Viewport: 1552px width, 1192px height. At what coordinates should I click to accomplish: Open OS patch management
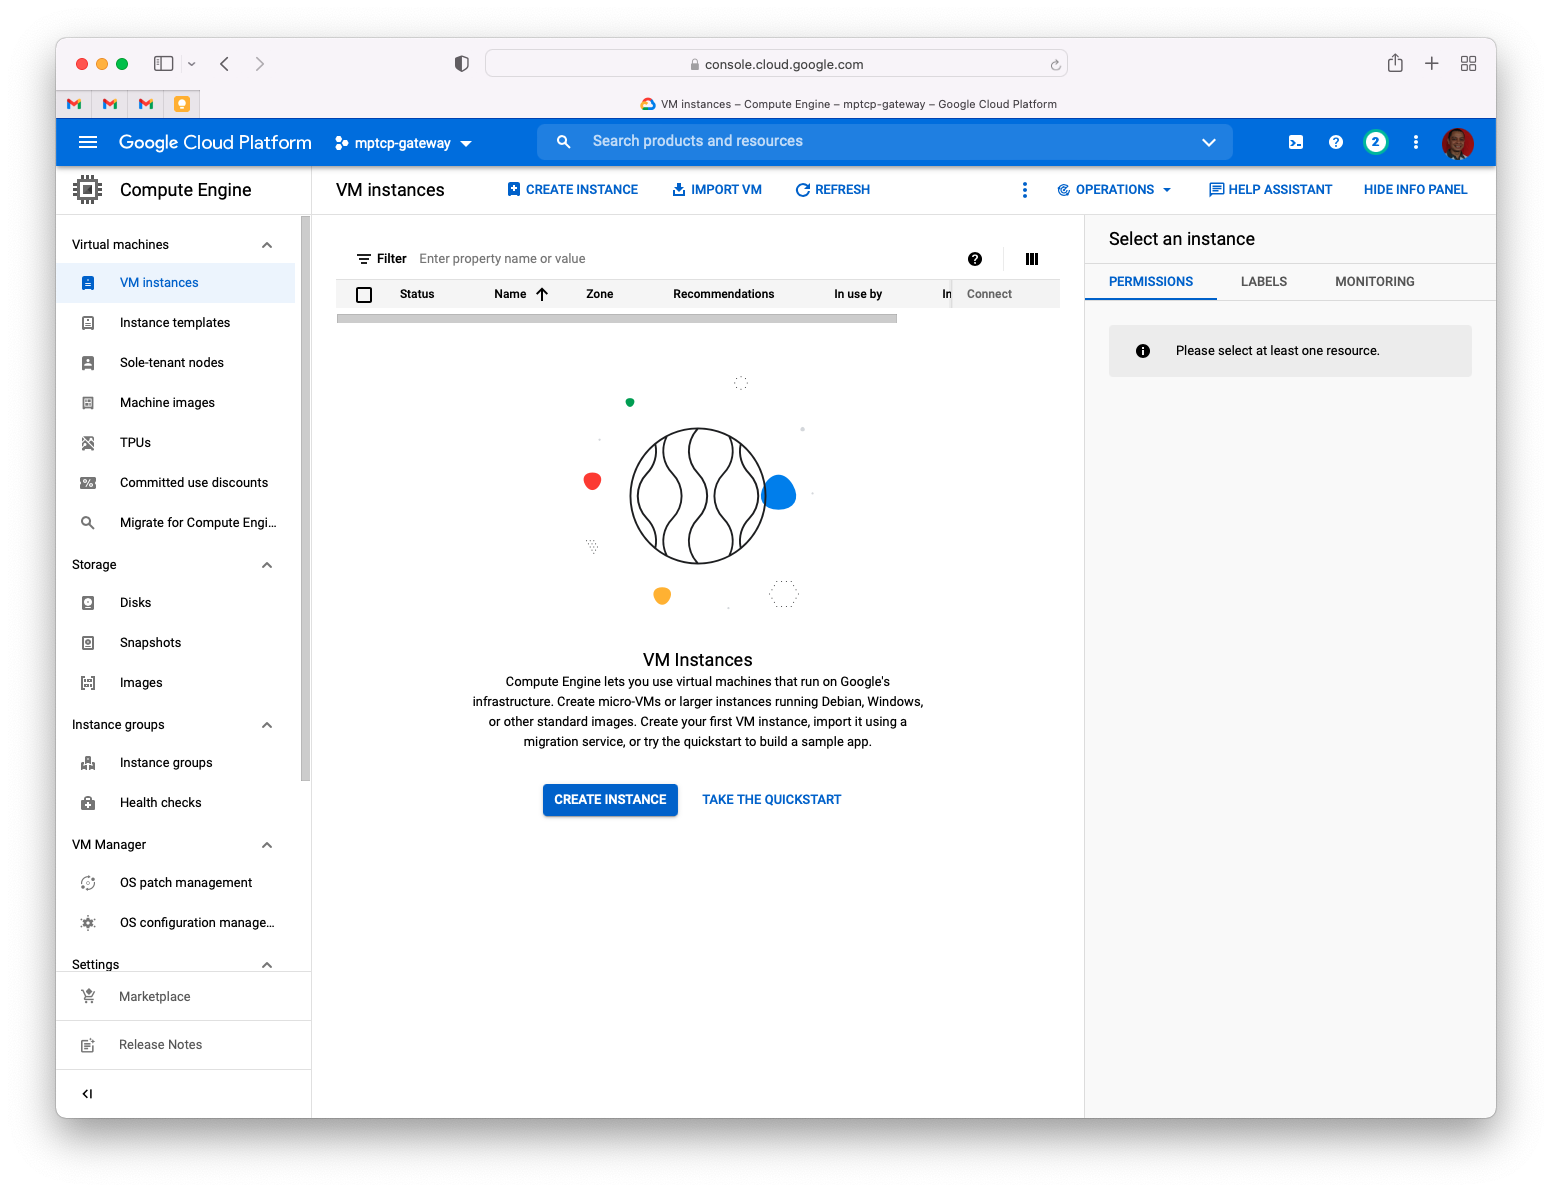(x=175, y=883)
